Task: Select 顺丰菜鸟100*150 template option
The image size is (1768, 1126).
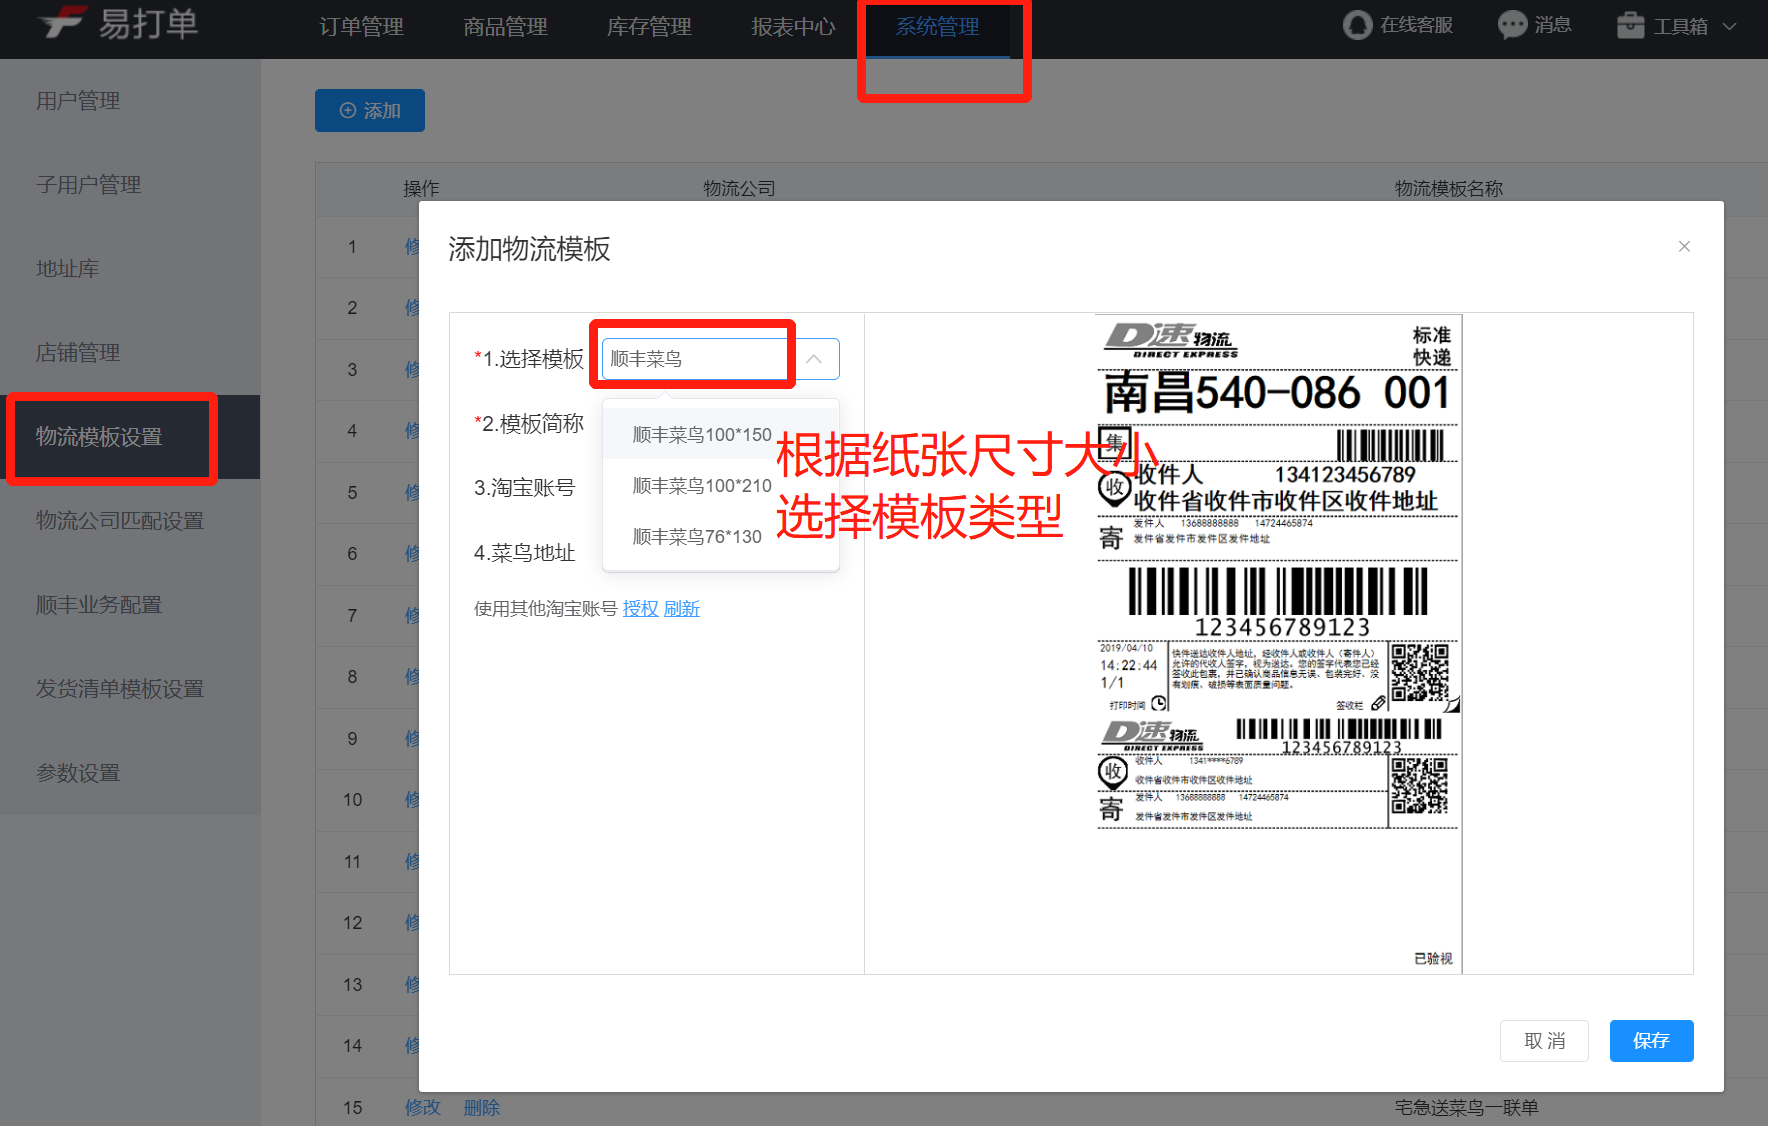Action: (721, 434)
